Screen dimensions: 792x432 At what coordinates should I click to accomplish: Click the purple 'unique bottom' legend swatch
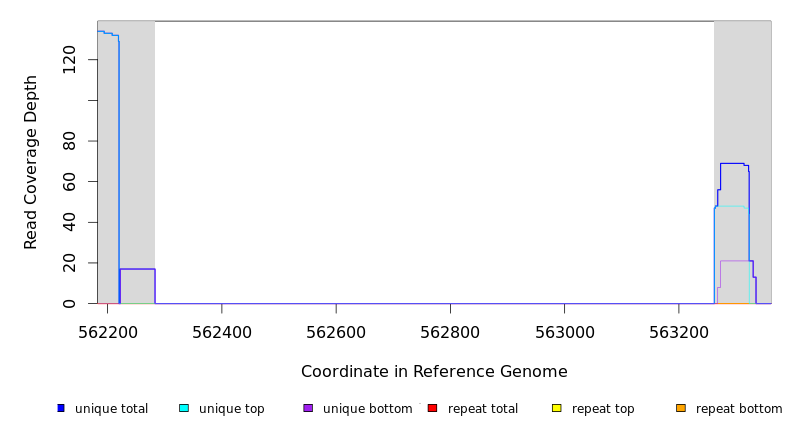click(308, 408)
